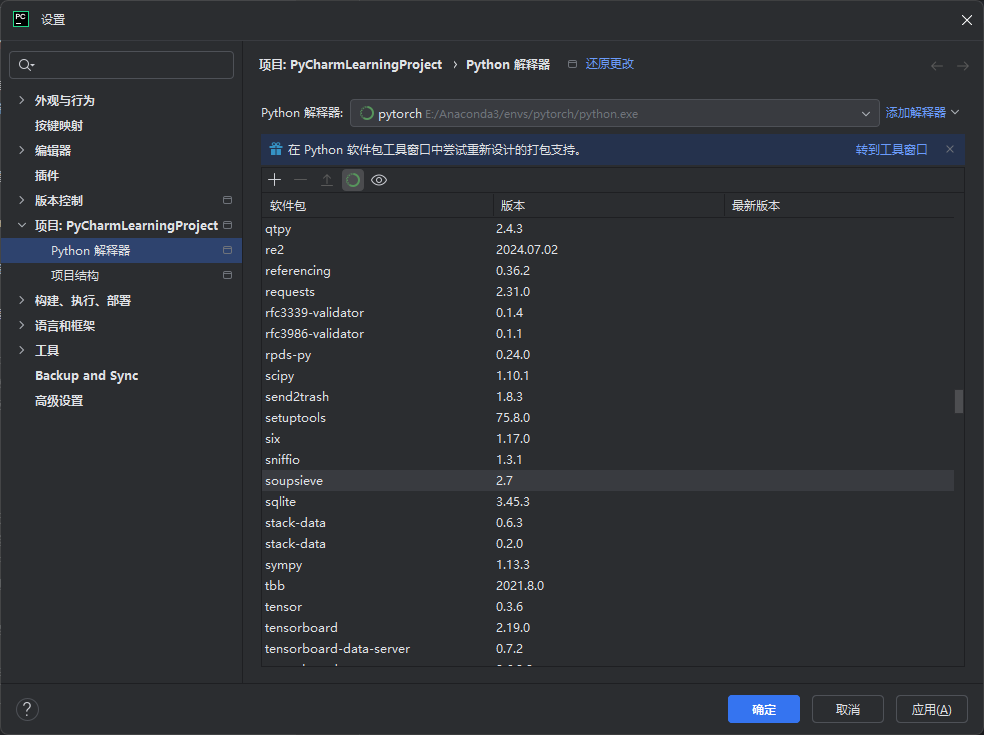Open the 添加解释器 dropdown
This screenshot has width=984, height=735.
point(922,112)
